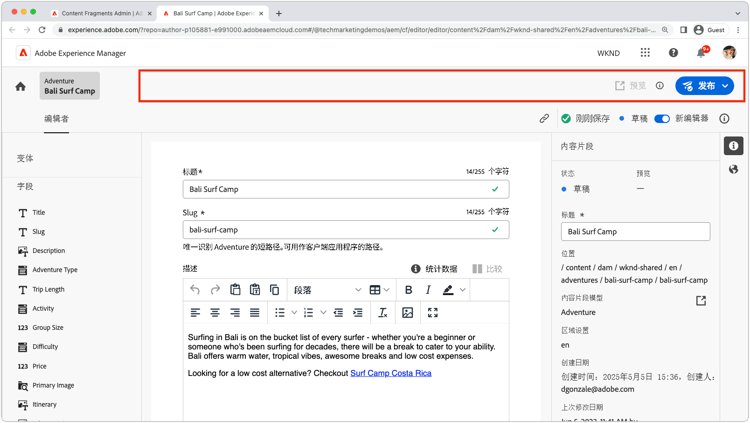Open Surf Camp Costa Rica link
The width and height of the screenshot is (750, 423).
point(391,373)
